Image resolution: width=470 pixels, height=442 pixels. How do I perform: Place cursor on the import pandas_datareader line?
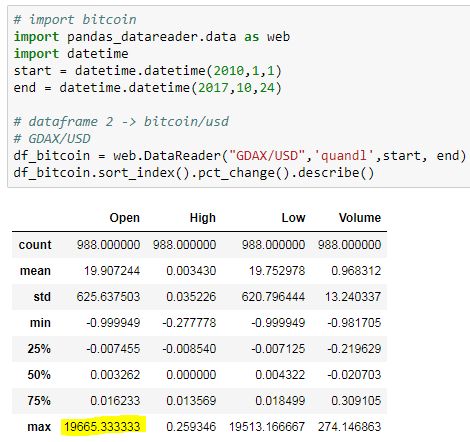[152, 37]
